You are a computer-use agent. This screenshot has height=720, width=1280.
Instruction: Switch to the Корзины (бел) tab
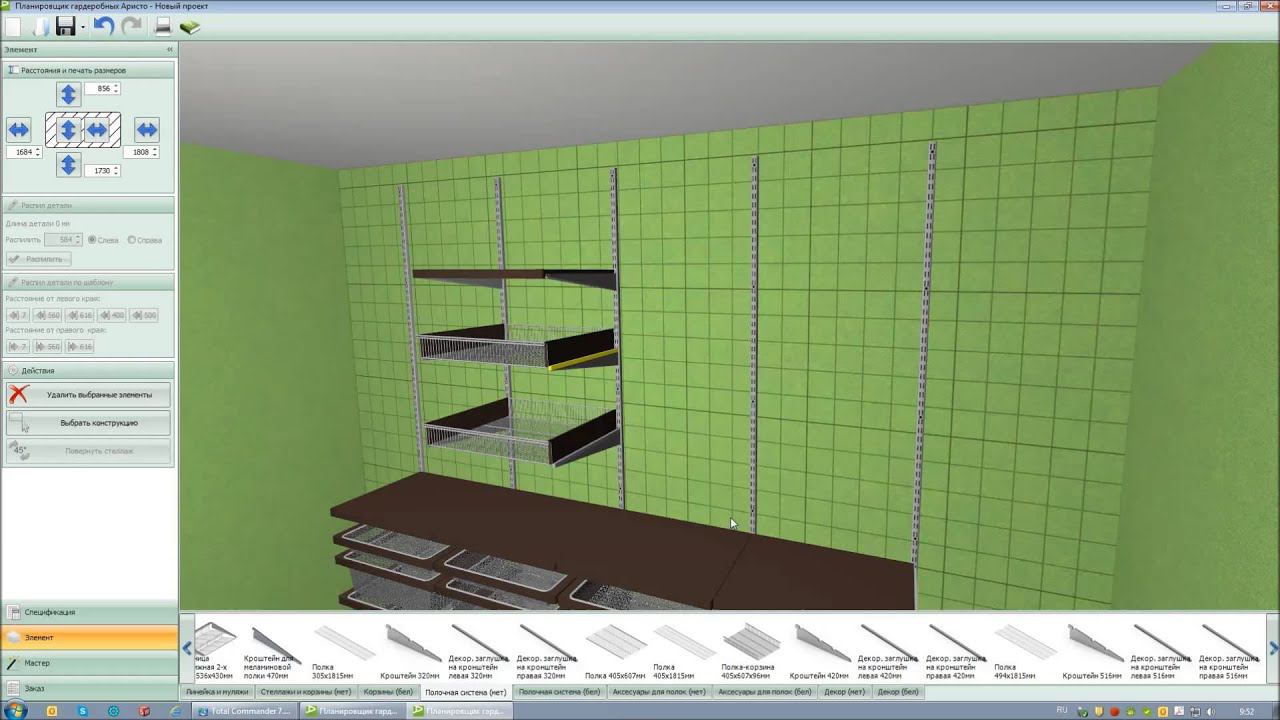coord(388,692)
